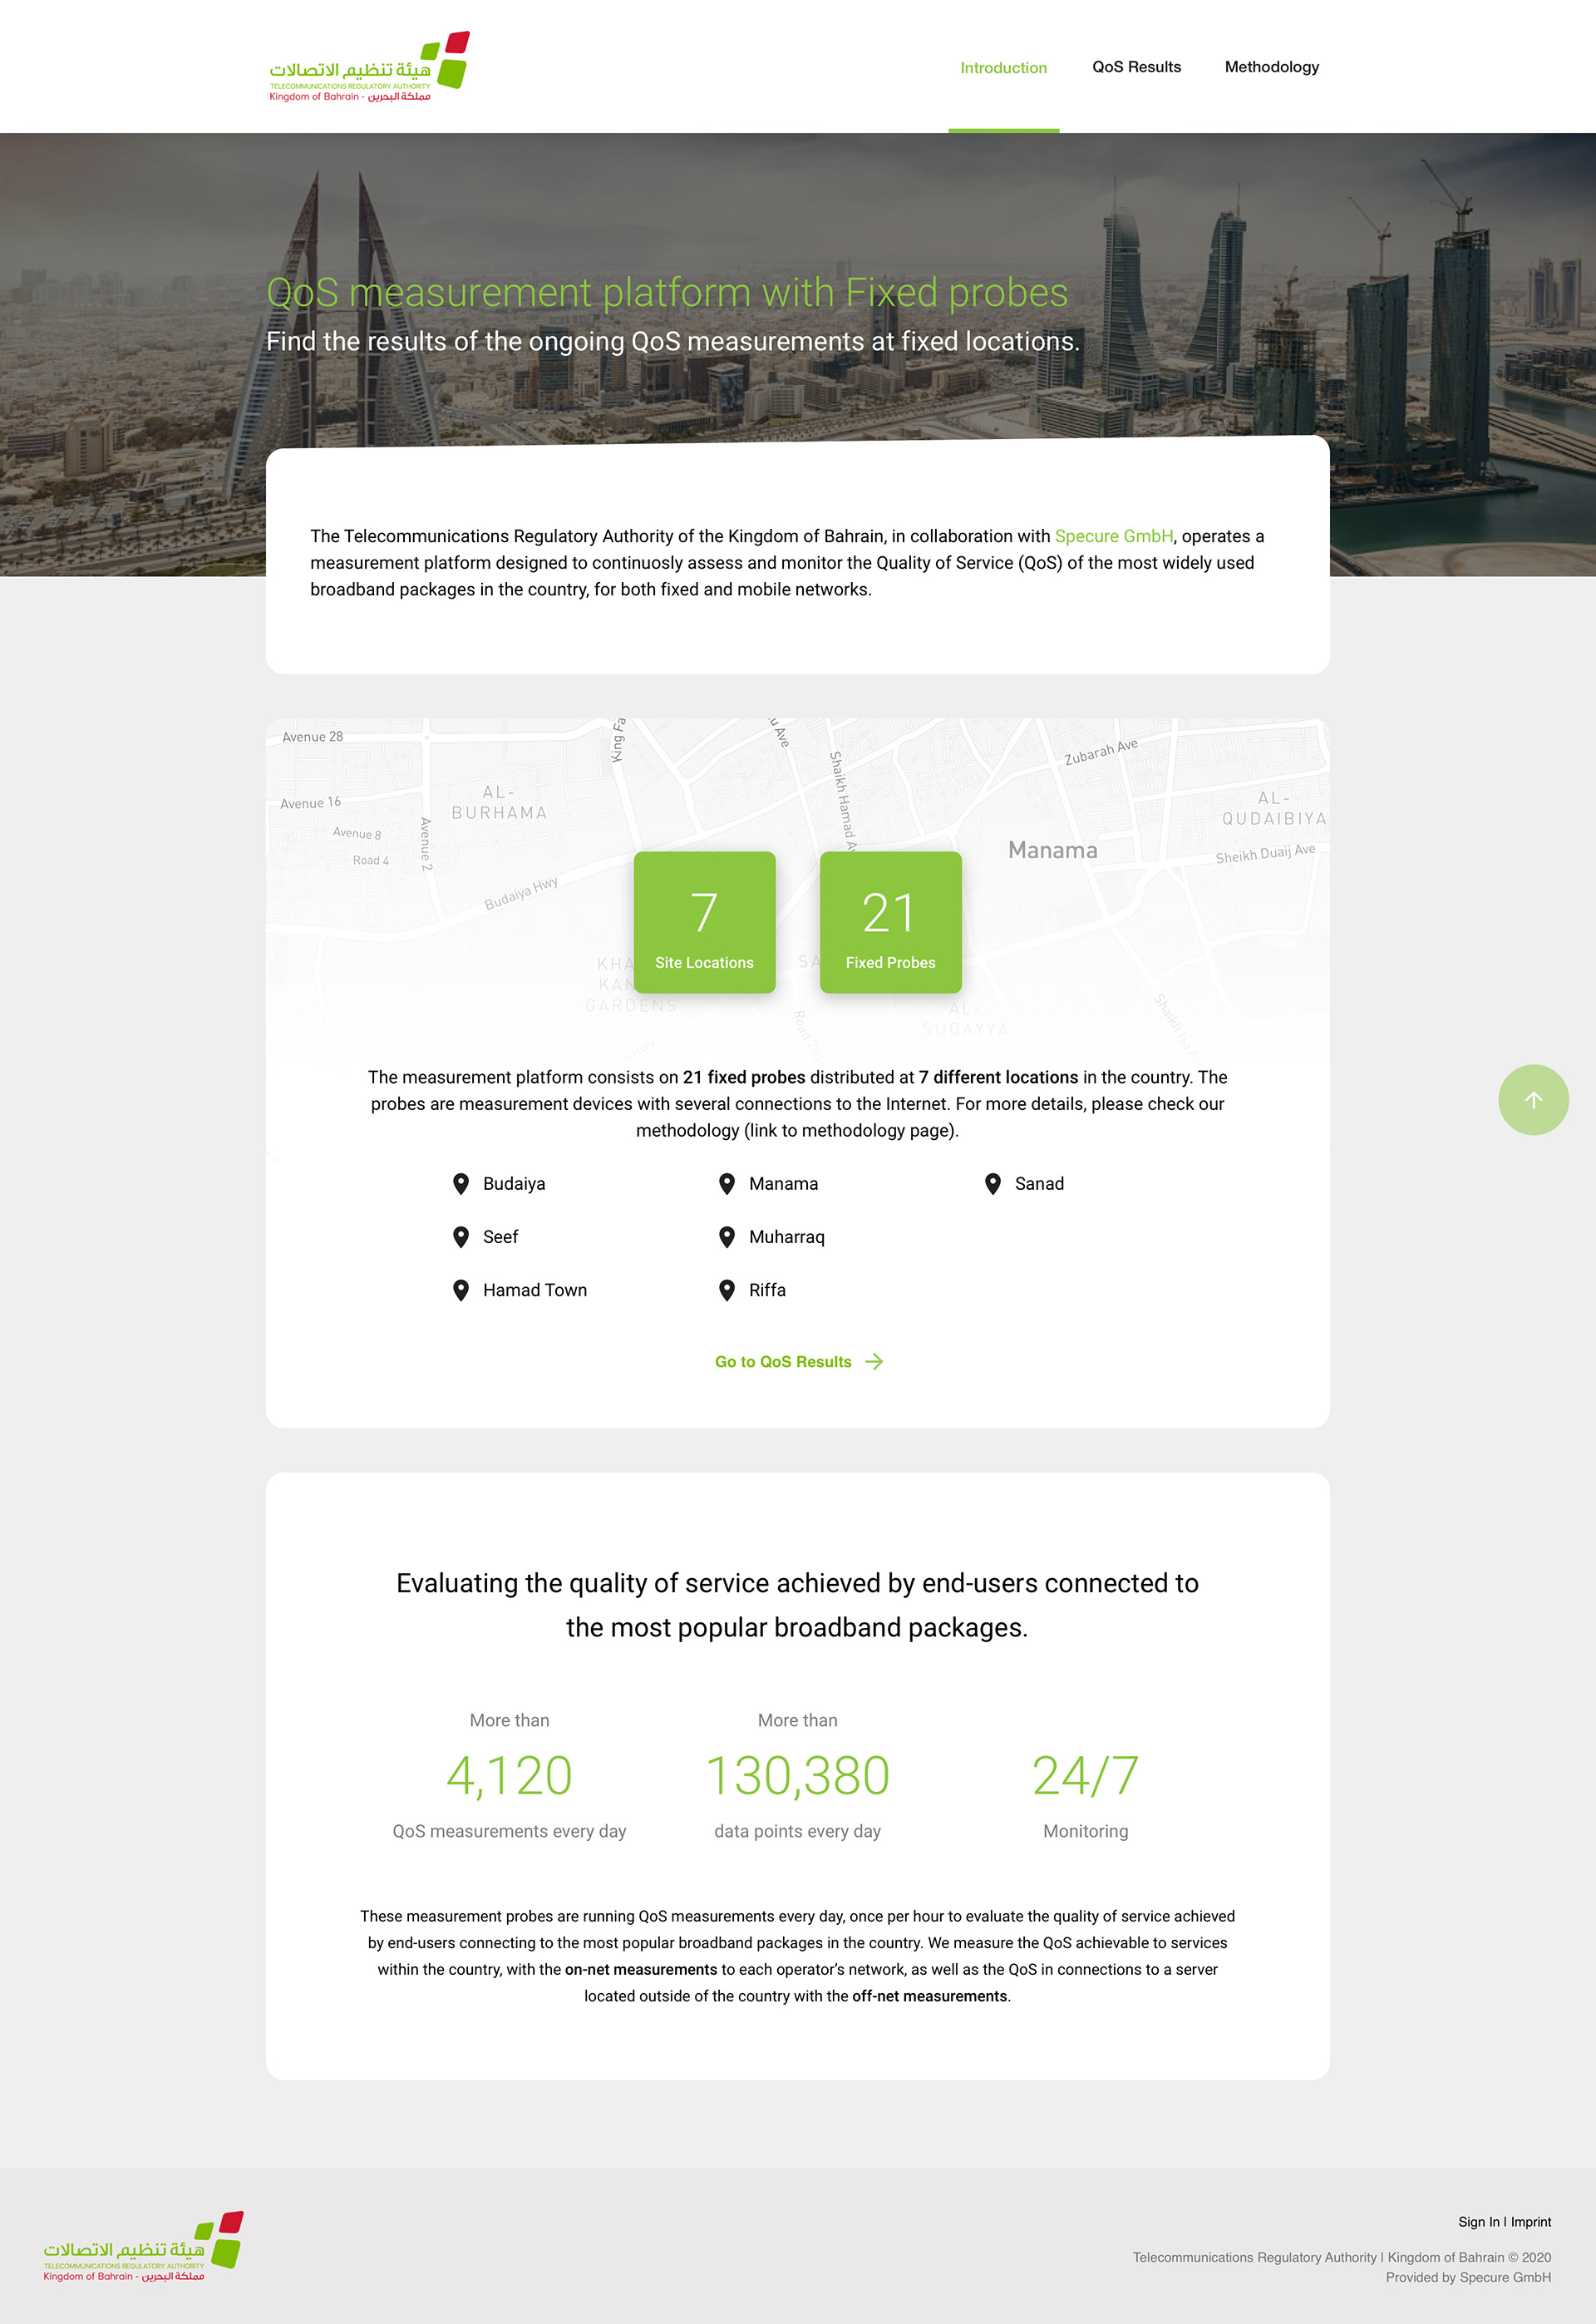Click the Budaiya location pin icon
Image resolution: width=1596 pixels, height=2324 pixels.
click(x=461, y=1183)
